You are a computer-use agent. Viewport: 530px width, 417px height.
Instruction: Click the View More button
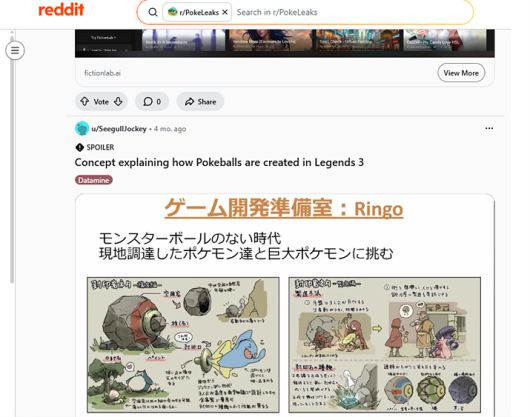tap(461, 73)
